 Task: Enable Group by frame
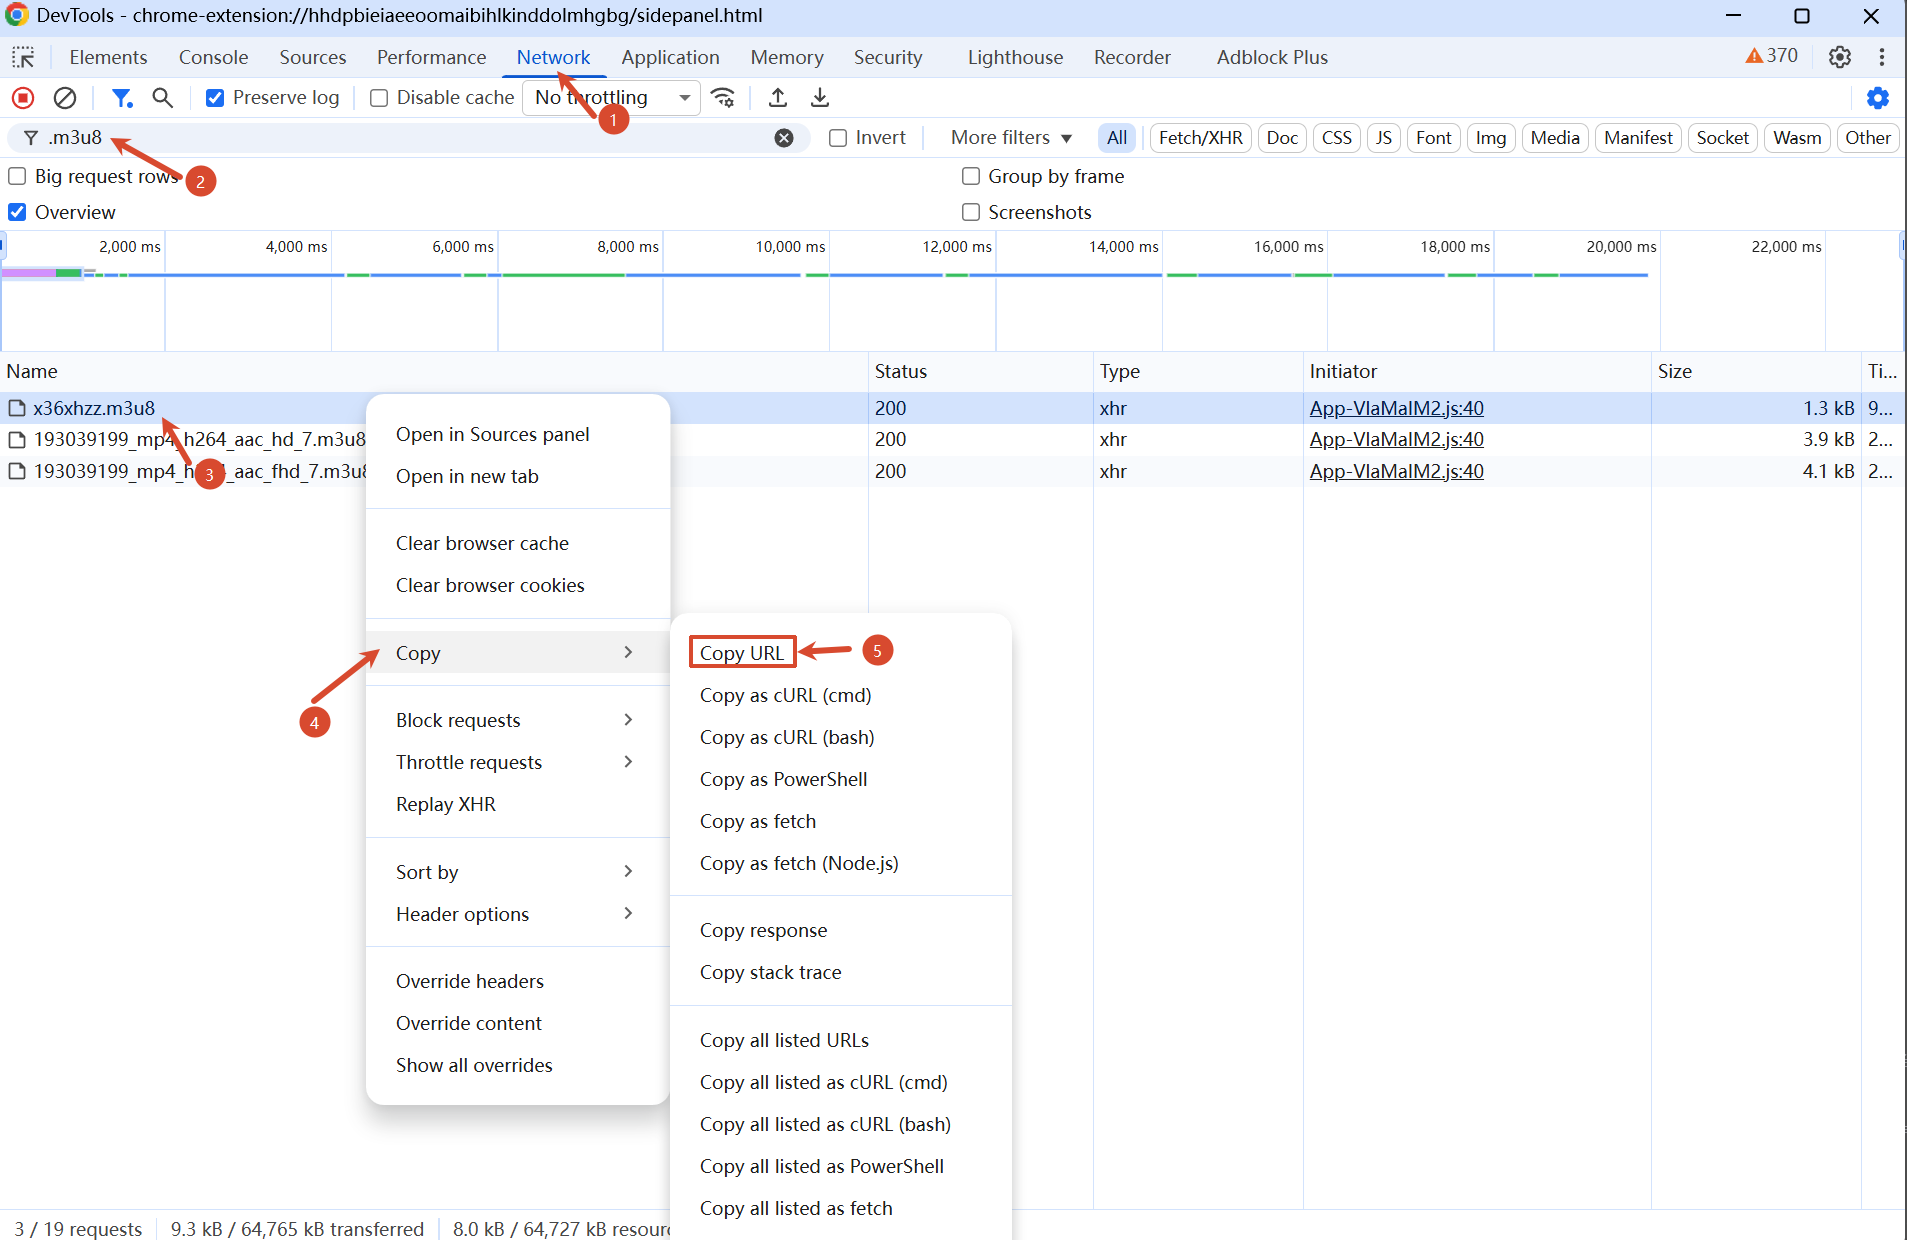[x=971, y=176]
